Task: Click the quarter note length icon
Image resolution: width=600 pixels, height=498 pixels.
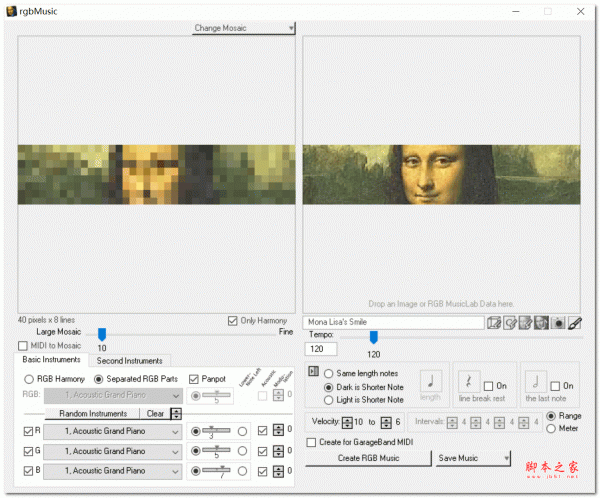Action: point(431,381)
